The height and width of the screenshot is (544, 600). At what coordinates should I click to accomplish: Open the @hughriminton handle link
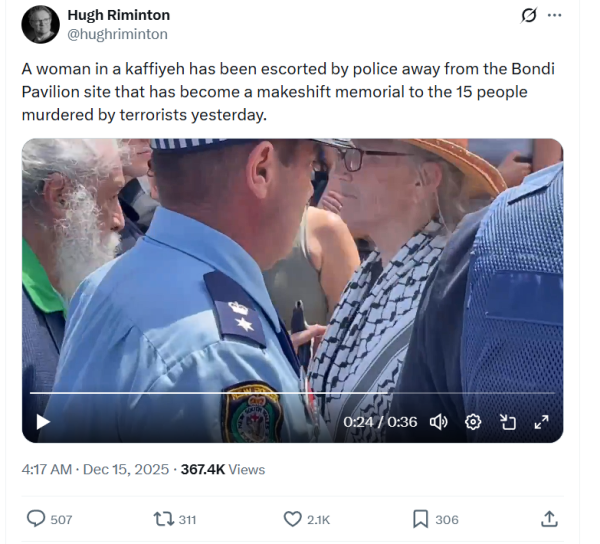(117, 34)
